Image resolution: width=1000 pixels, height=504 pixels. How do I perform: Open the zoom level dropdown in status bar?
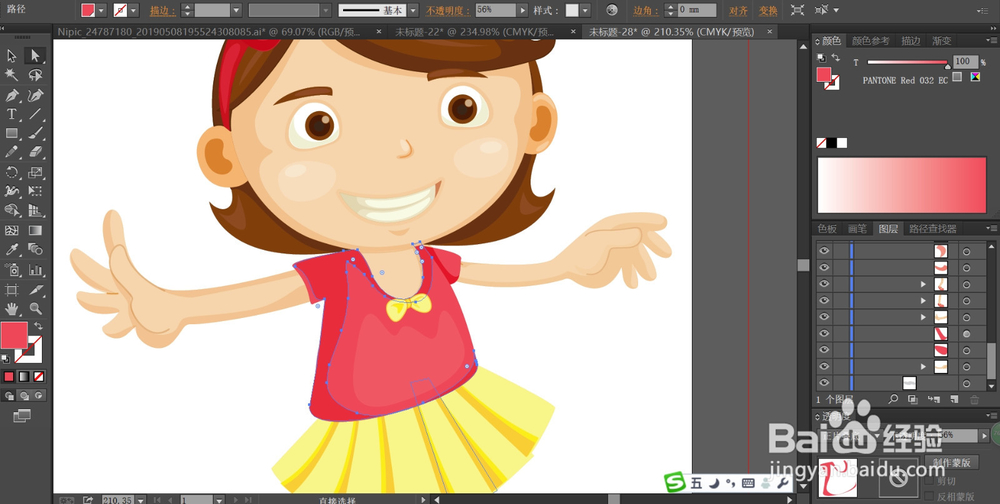(x=142, y=500)
